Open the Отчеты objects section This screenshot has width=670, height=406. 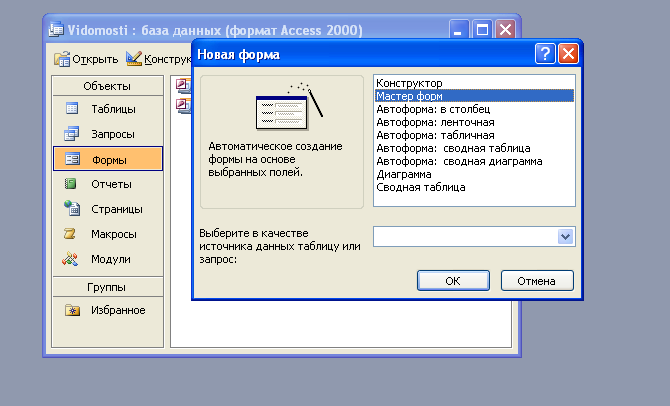108,184
